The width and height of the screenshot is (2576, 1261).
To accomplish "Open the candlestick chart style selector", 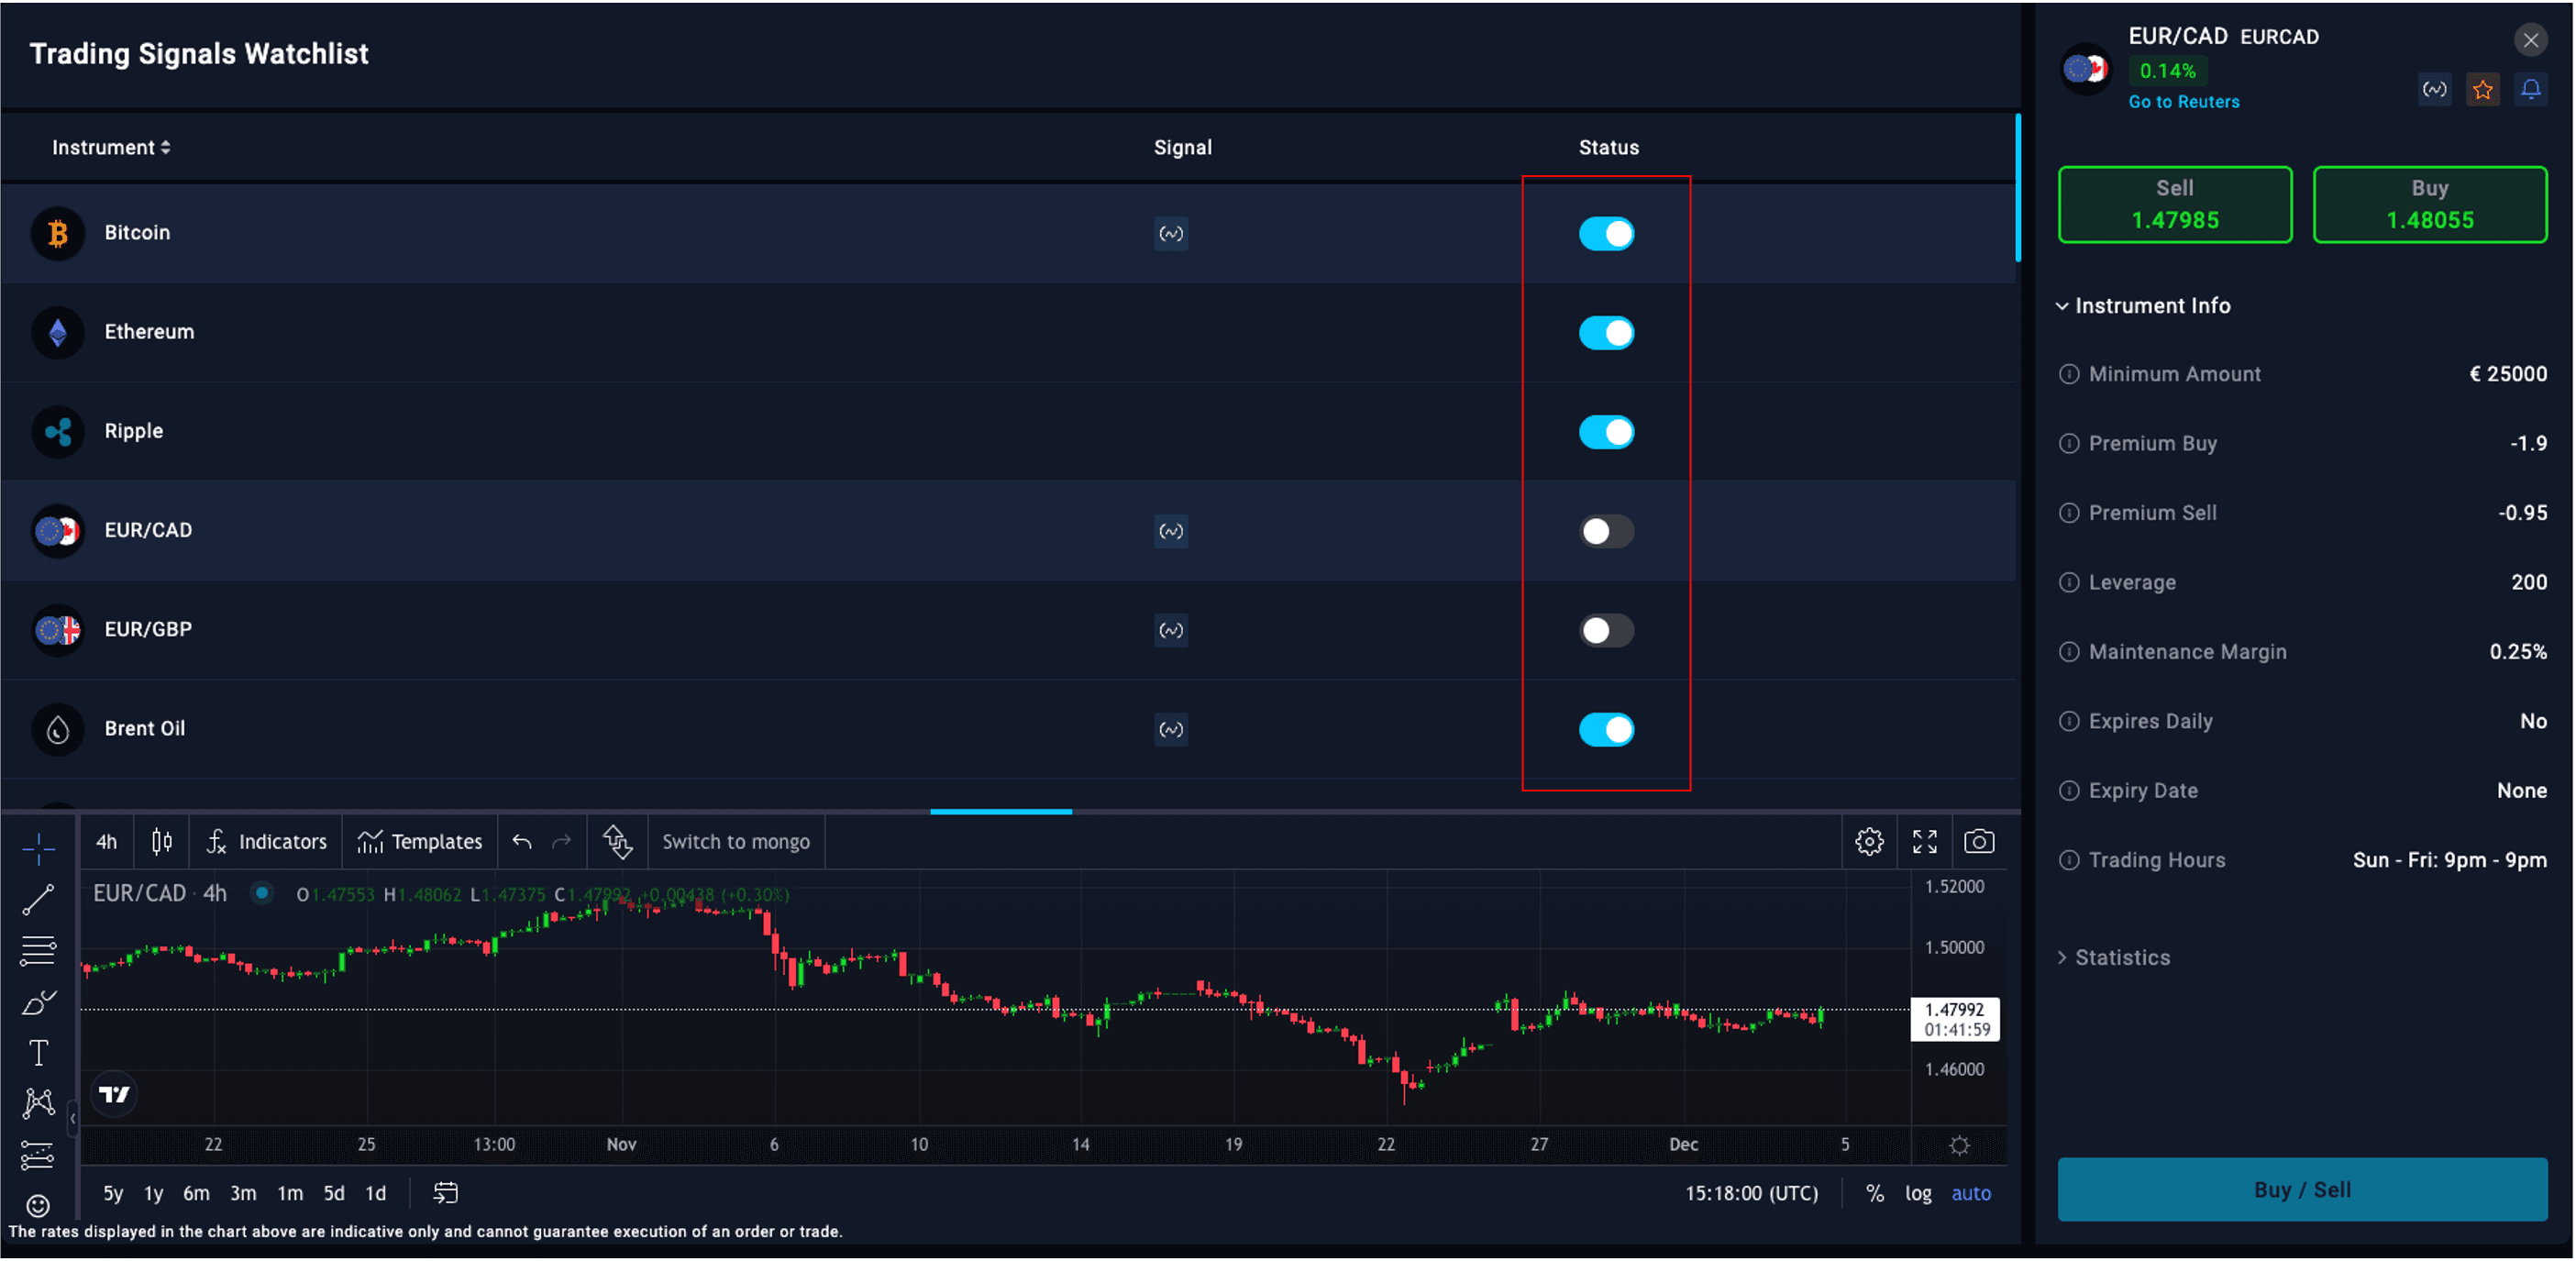I will click(x=162, y=842).
